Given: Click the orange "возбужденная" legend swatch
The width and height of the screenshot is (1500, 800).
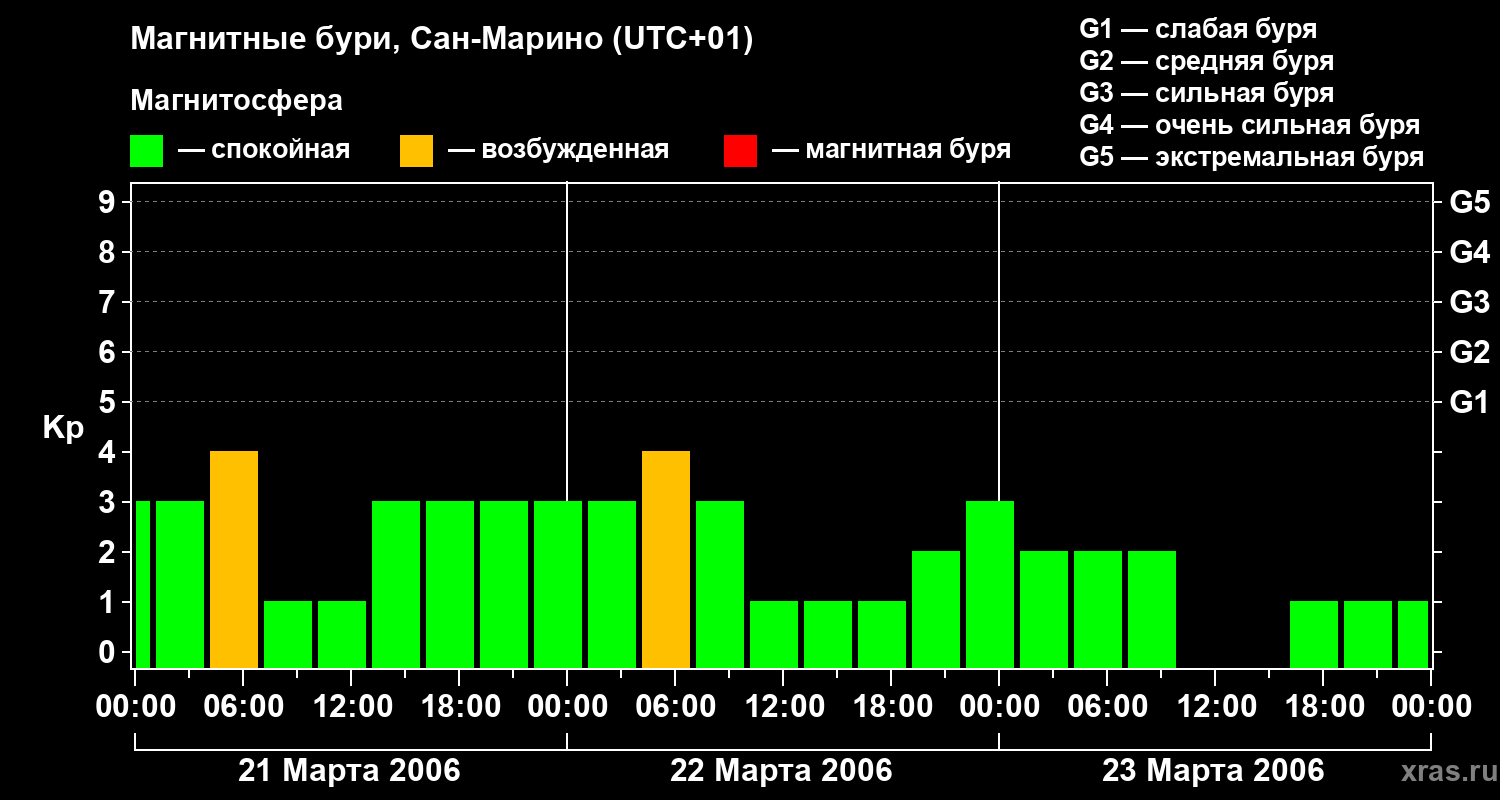Looking at the screenshot, I should point(416,151).
